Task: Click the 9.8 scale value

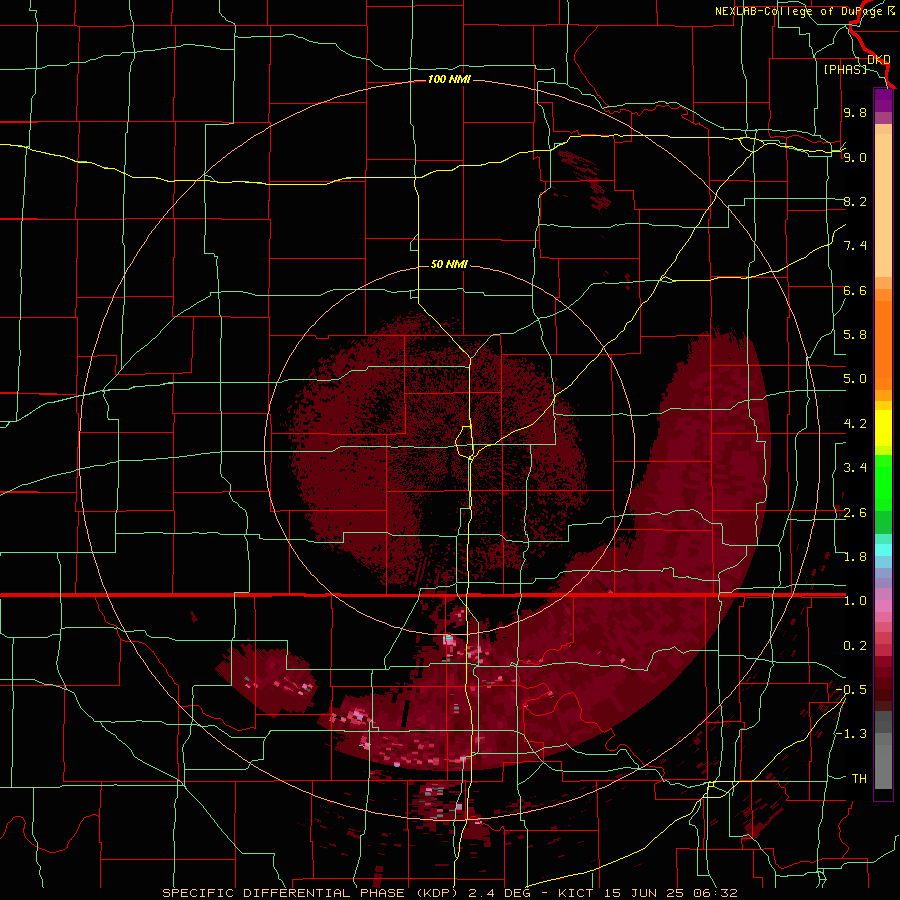Action: [x=855, y=112]
